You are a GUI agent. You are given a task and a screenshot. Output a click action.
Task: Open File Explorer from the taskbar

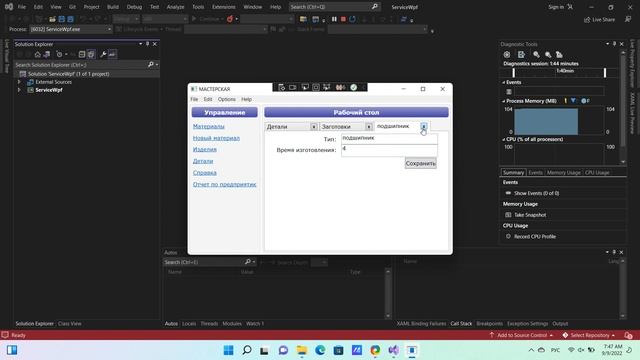[x=302, y=350]
